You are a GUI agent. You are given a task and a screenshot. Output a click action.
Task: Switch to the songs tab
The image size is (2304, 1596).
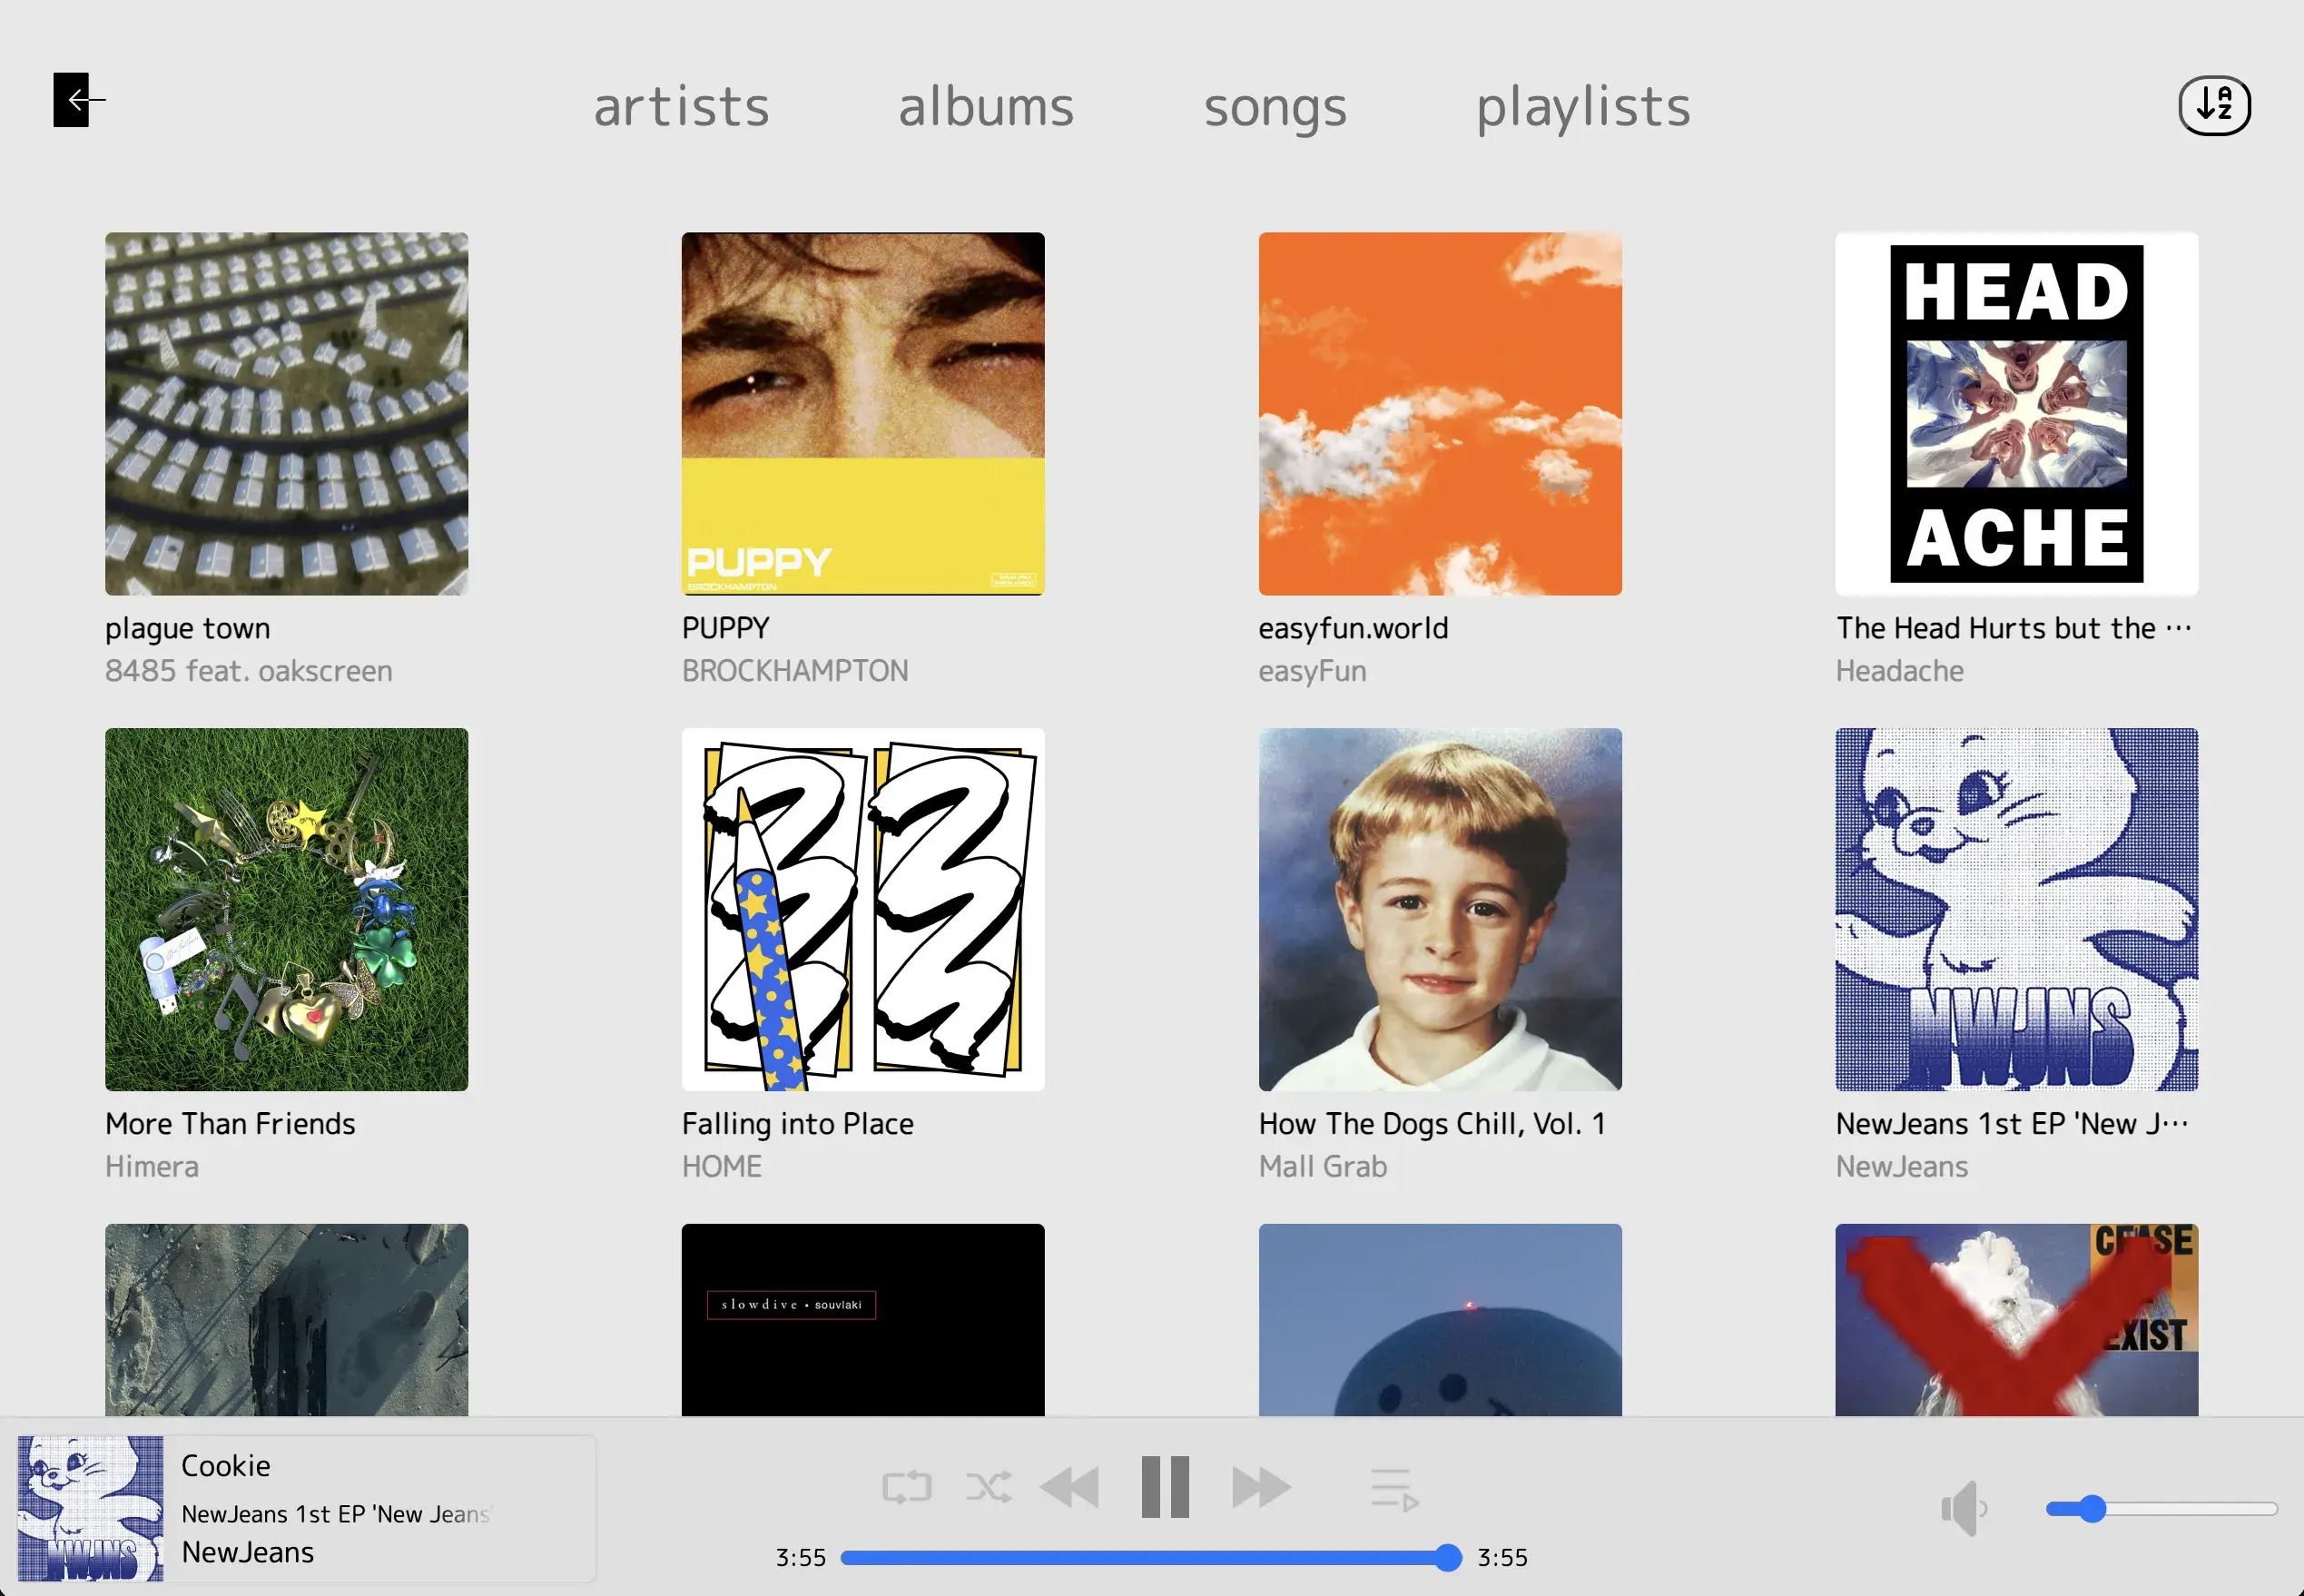click(x=1275, y=108)
